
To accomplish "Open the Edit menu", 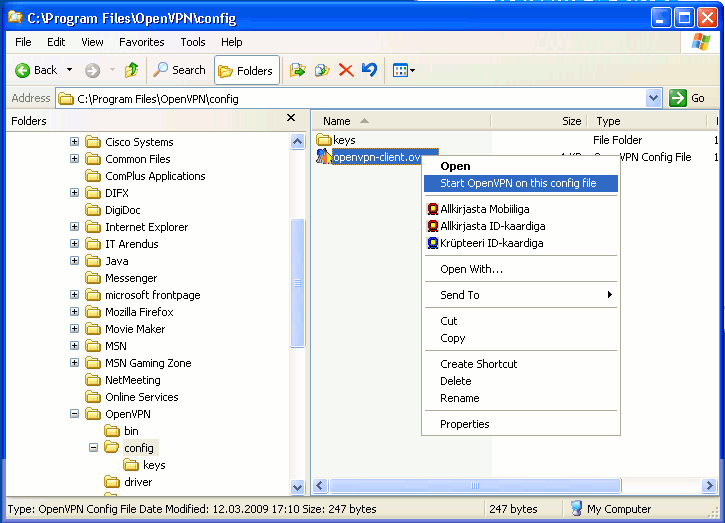I will (56, 42).
